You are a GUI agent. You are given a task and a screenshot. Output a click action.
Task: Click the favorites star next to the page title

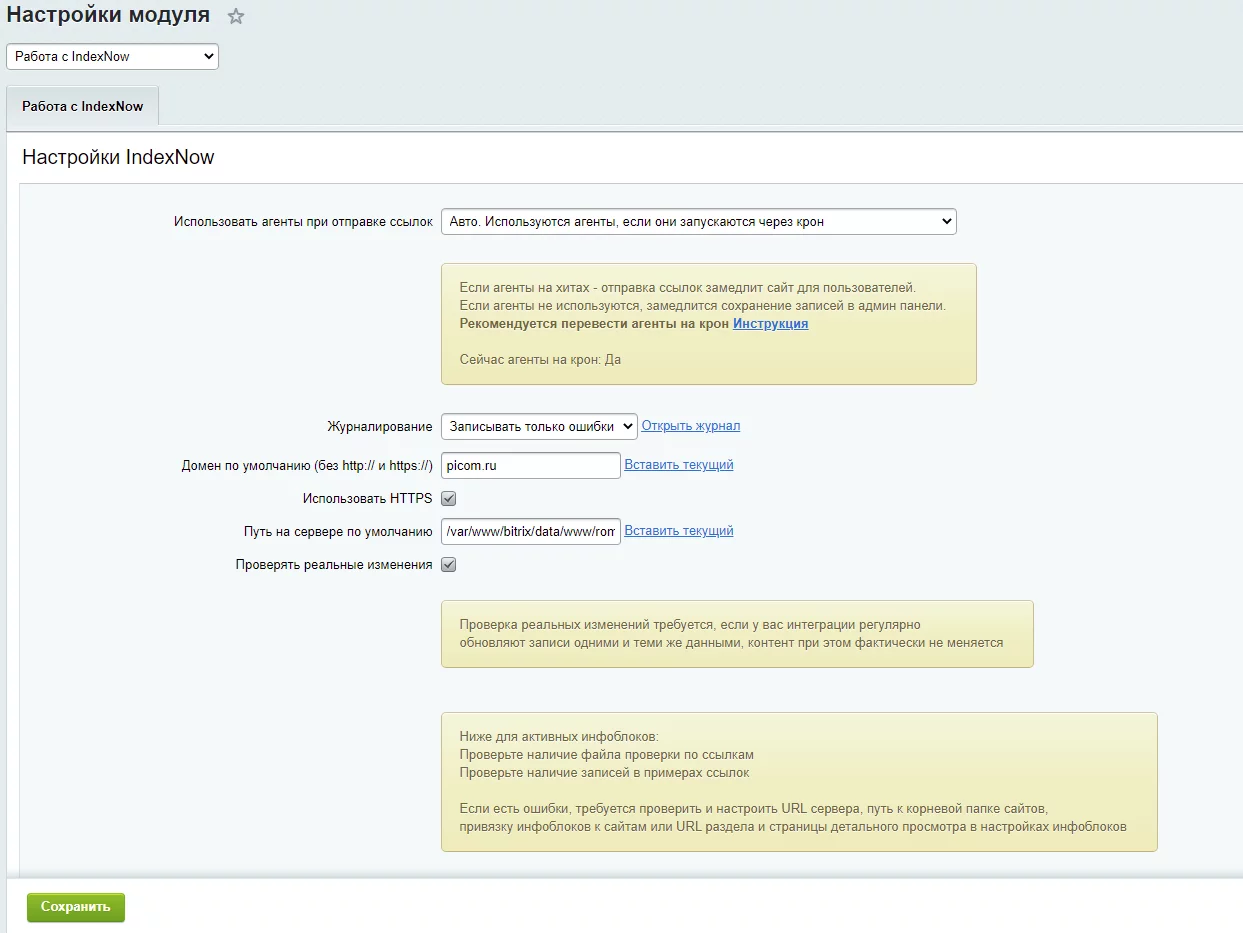pos(236,17)
